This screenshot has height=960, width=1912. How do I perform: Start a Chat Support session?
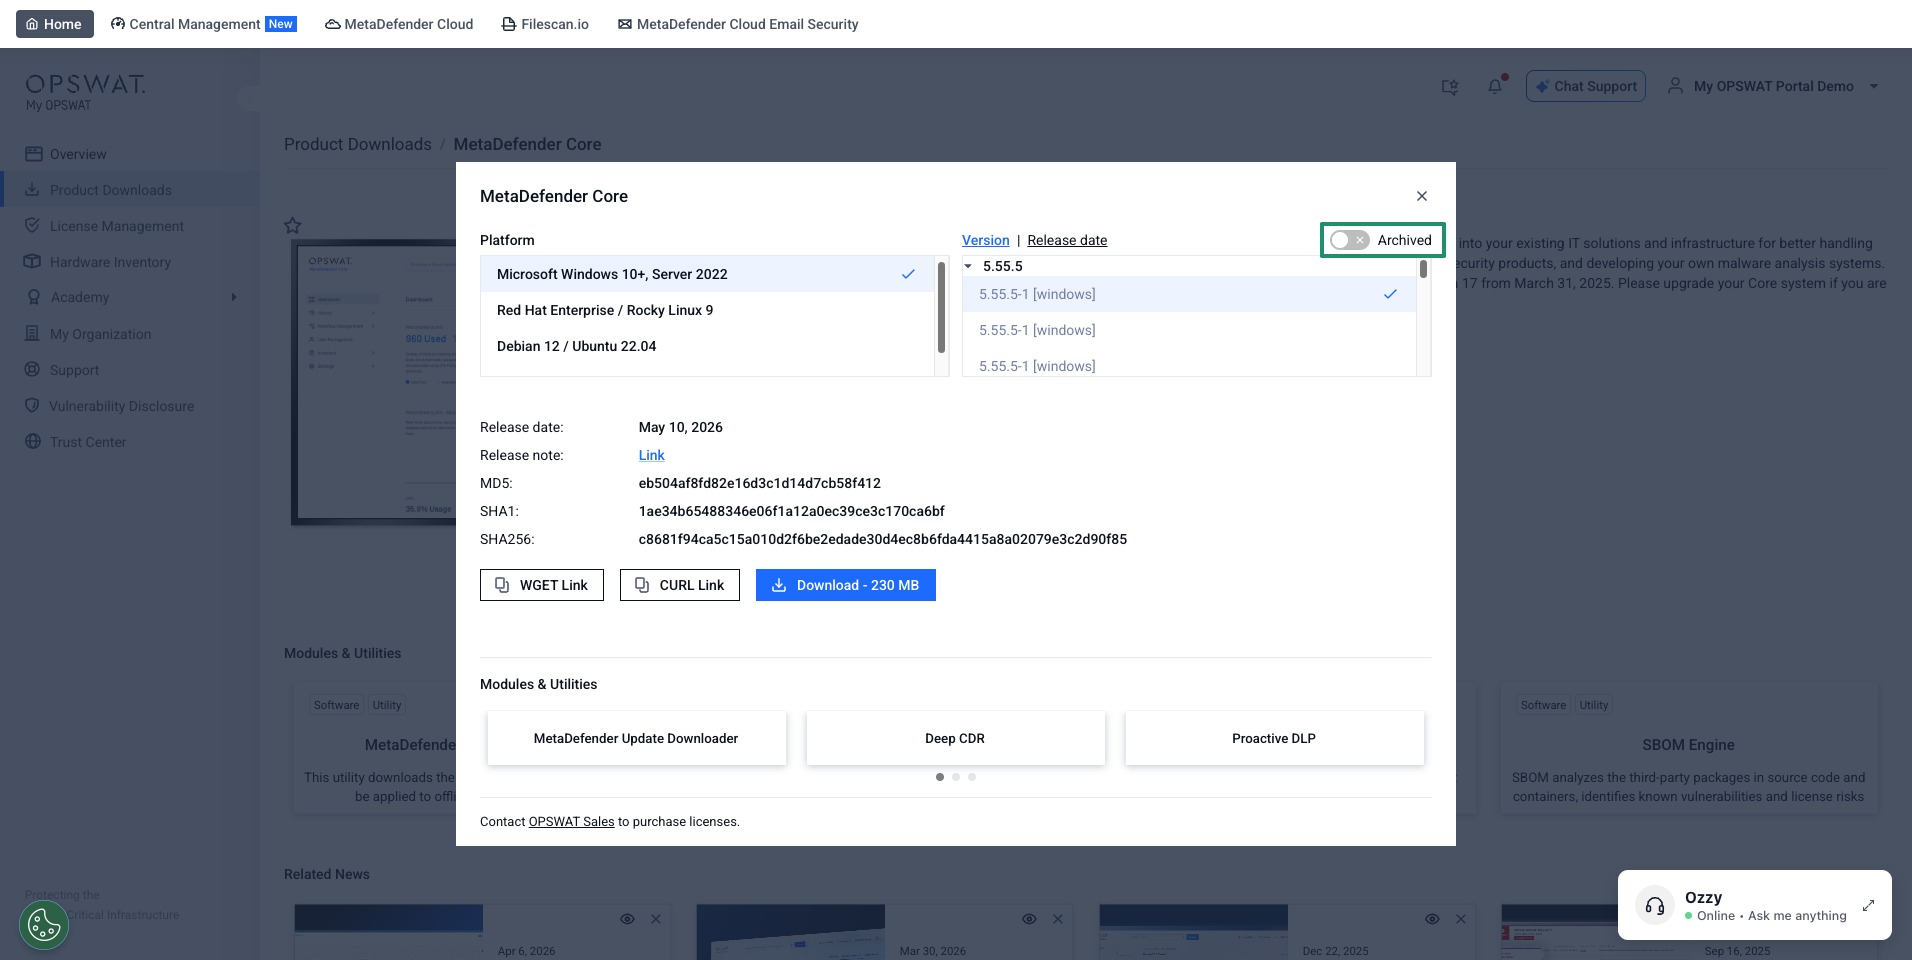(1586, 86)
